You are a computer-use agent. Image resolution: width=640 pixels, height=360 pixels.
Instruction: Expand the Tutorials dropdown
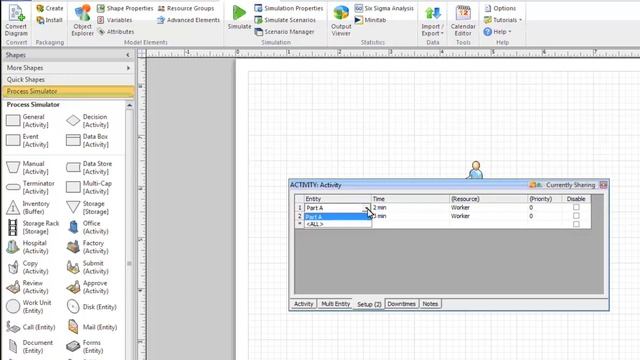(x=503, y=20)
